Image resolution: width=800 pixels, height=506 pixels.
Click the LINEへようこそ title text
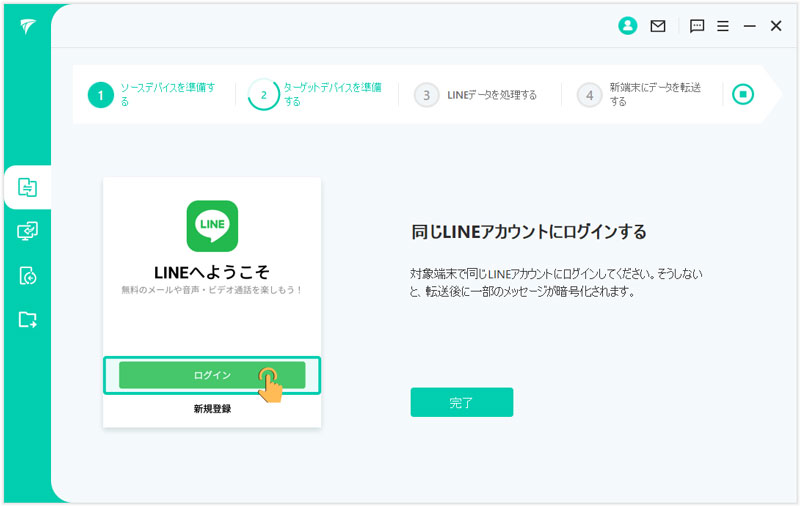tap(212, 272)
